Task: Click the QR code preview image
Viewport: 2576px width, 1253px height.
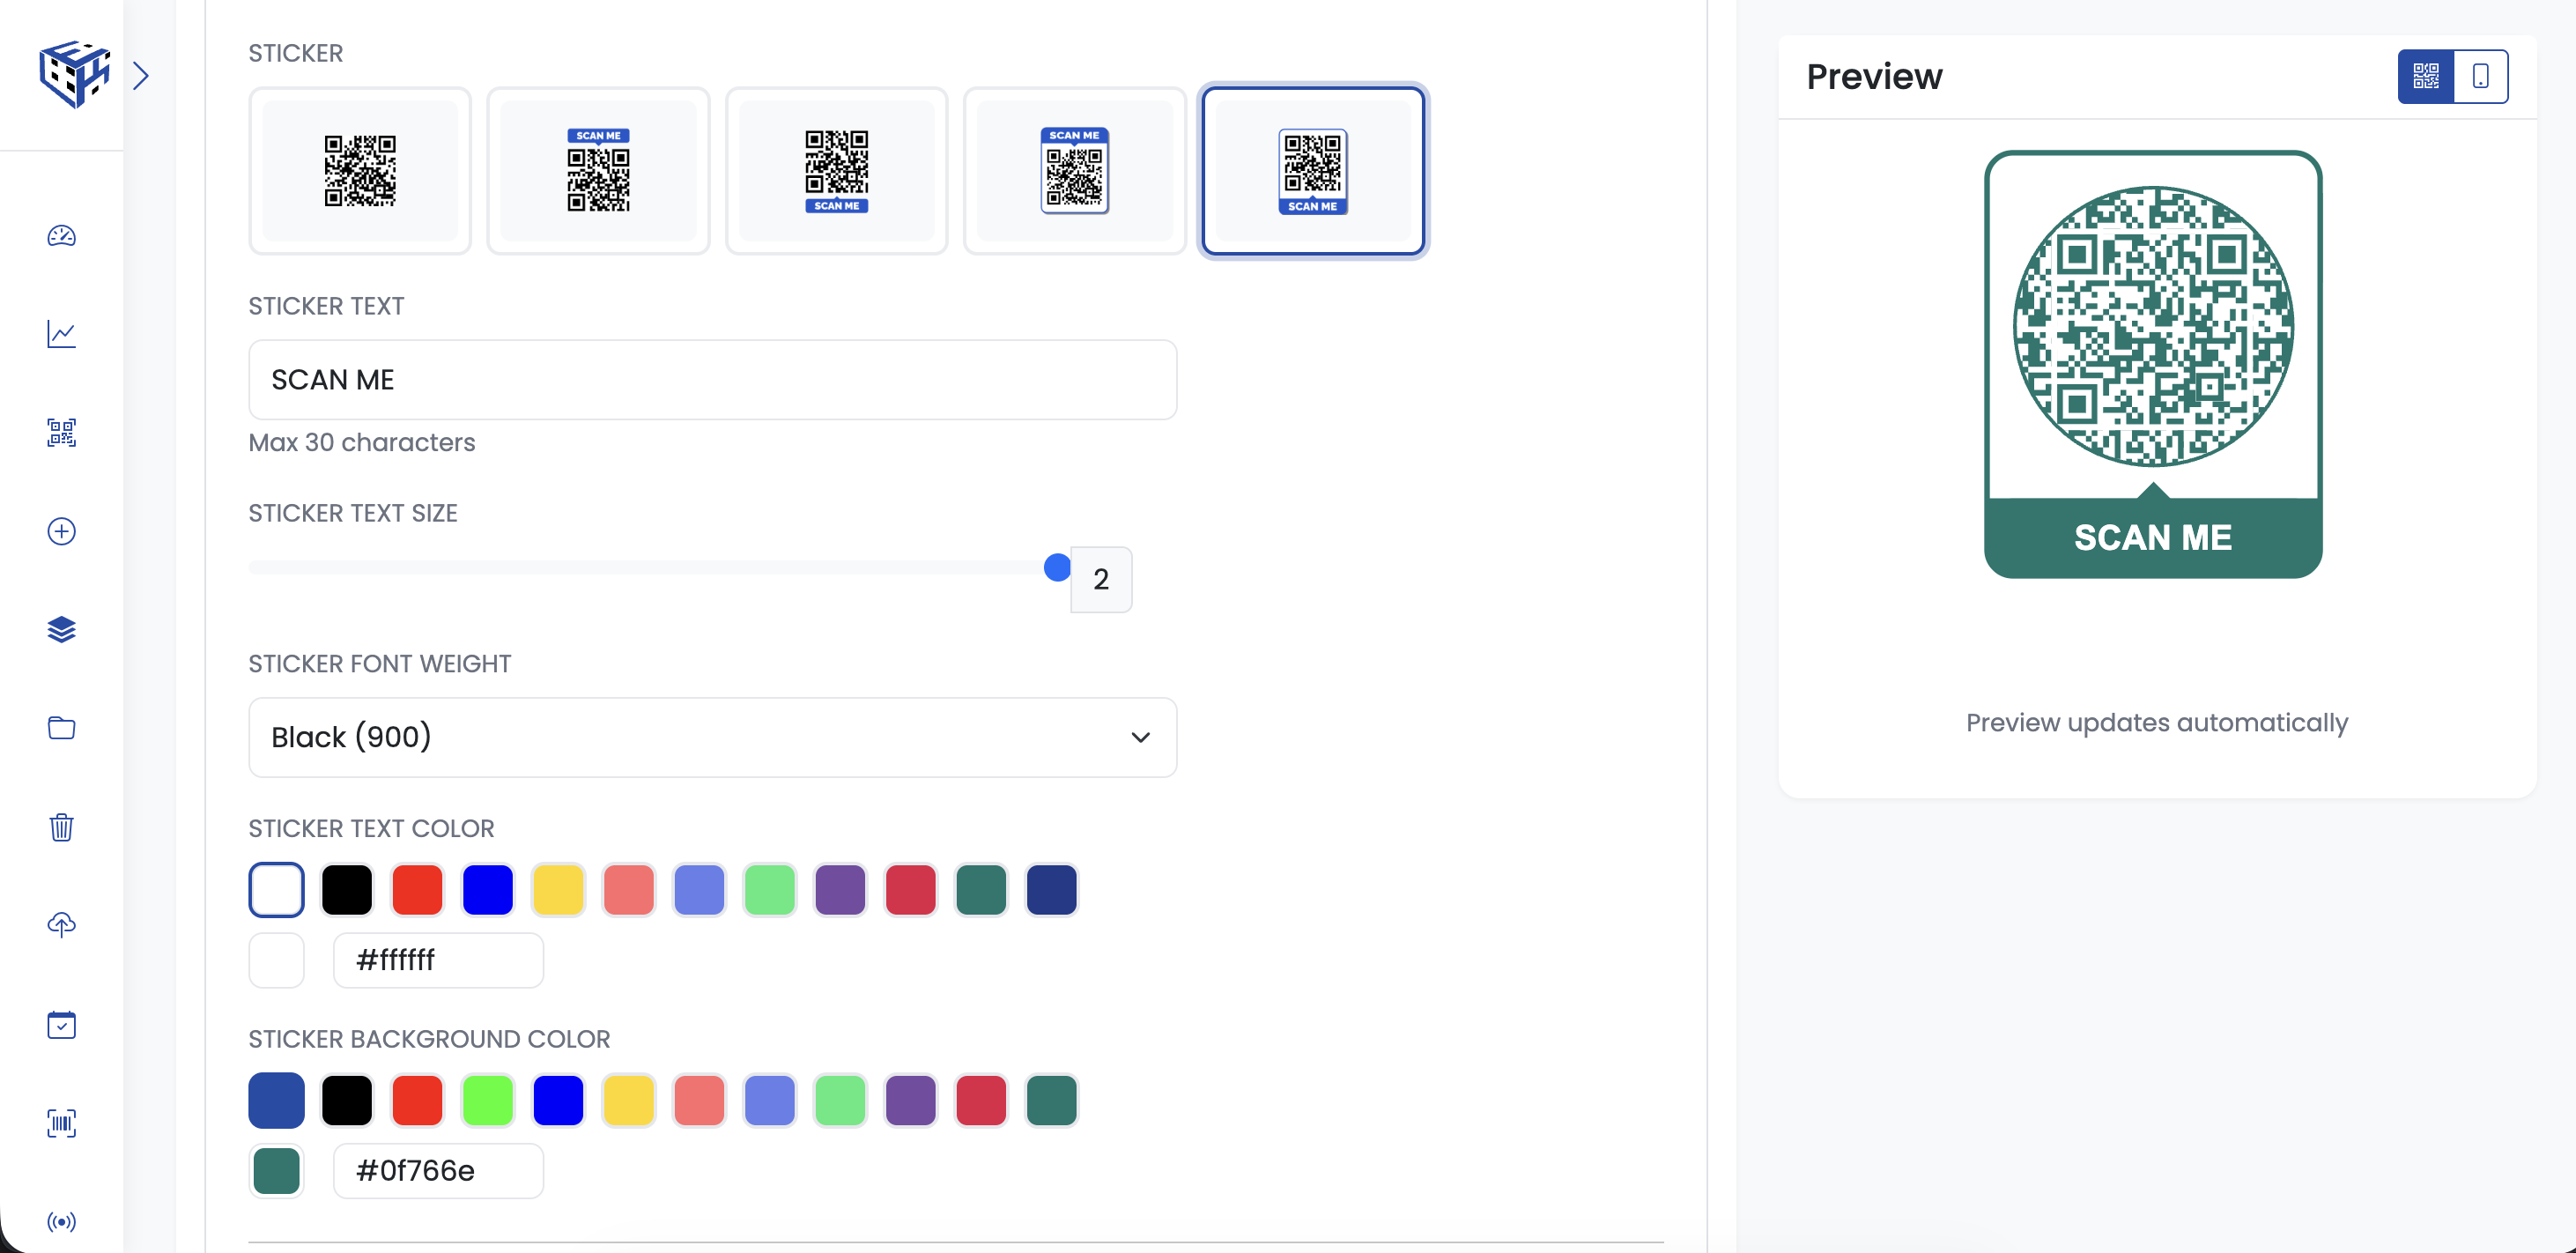Action: pyautogui.click(x=2153, y=364)
